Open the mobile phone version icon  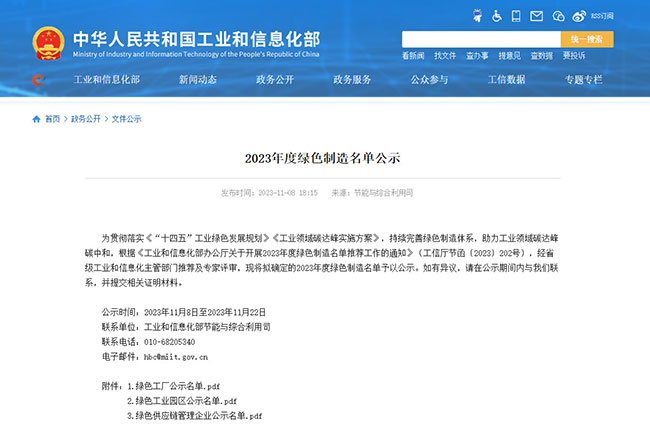[516, 16]
